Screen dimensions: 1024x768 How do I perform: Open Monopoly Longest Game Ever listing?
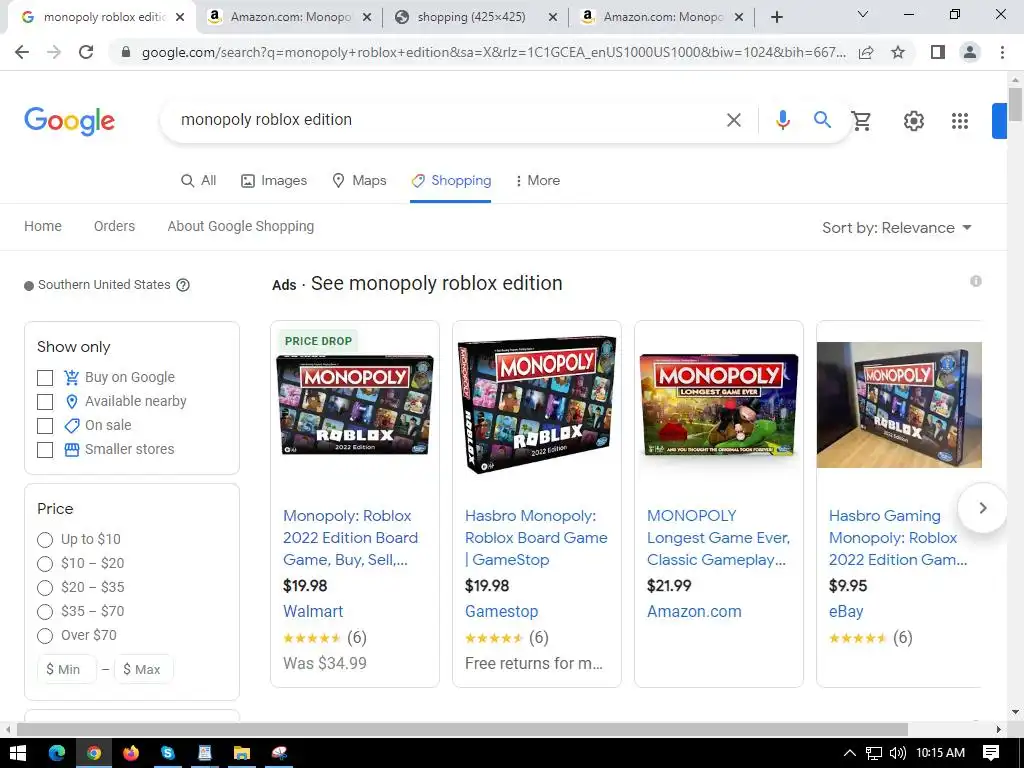coord(718,537)
